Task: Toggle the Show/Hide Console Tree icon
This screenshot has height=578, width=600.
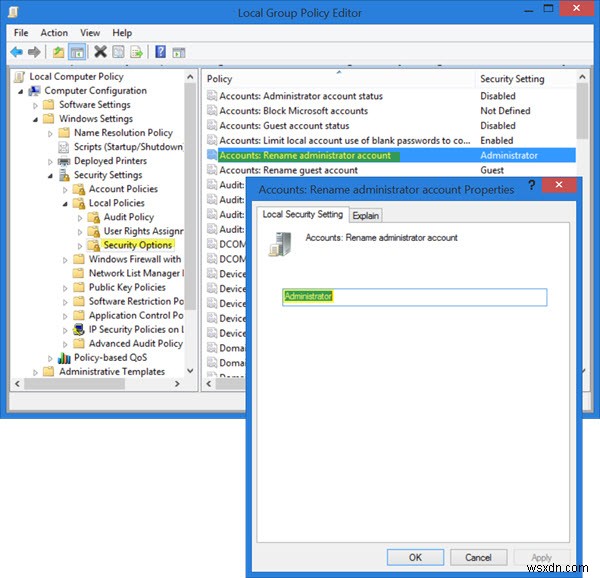Action: pyautogui.click(x=77, y=52)
